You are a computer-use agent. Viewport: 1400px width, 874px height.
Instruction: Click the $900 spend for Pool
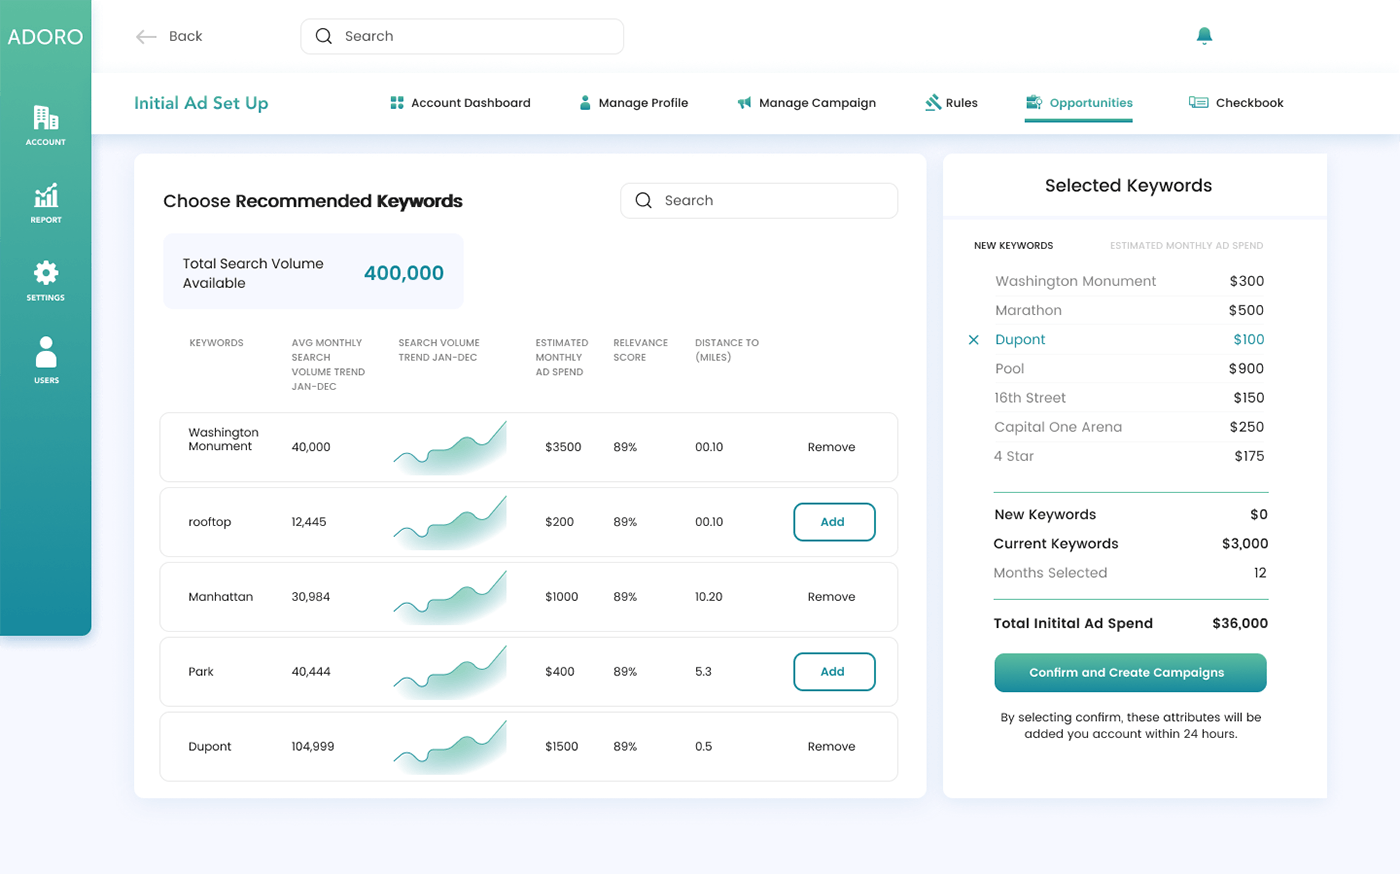[1246, 369]
